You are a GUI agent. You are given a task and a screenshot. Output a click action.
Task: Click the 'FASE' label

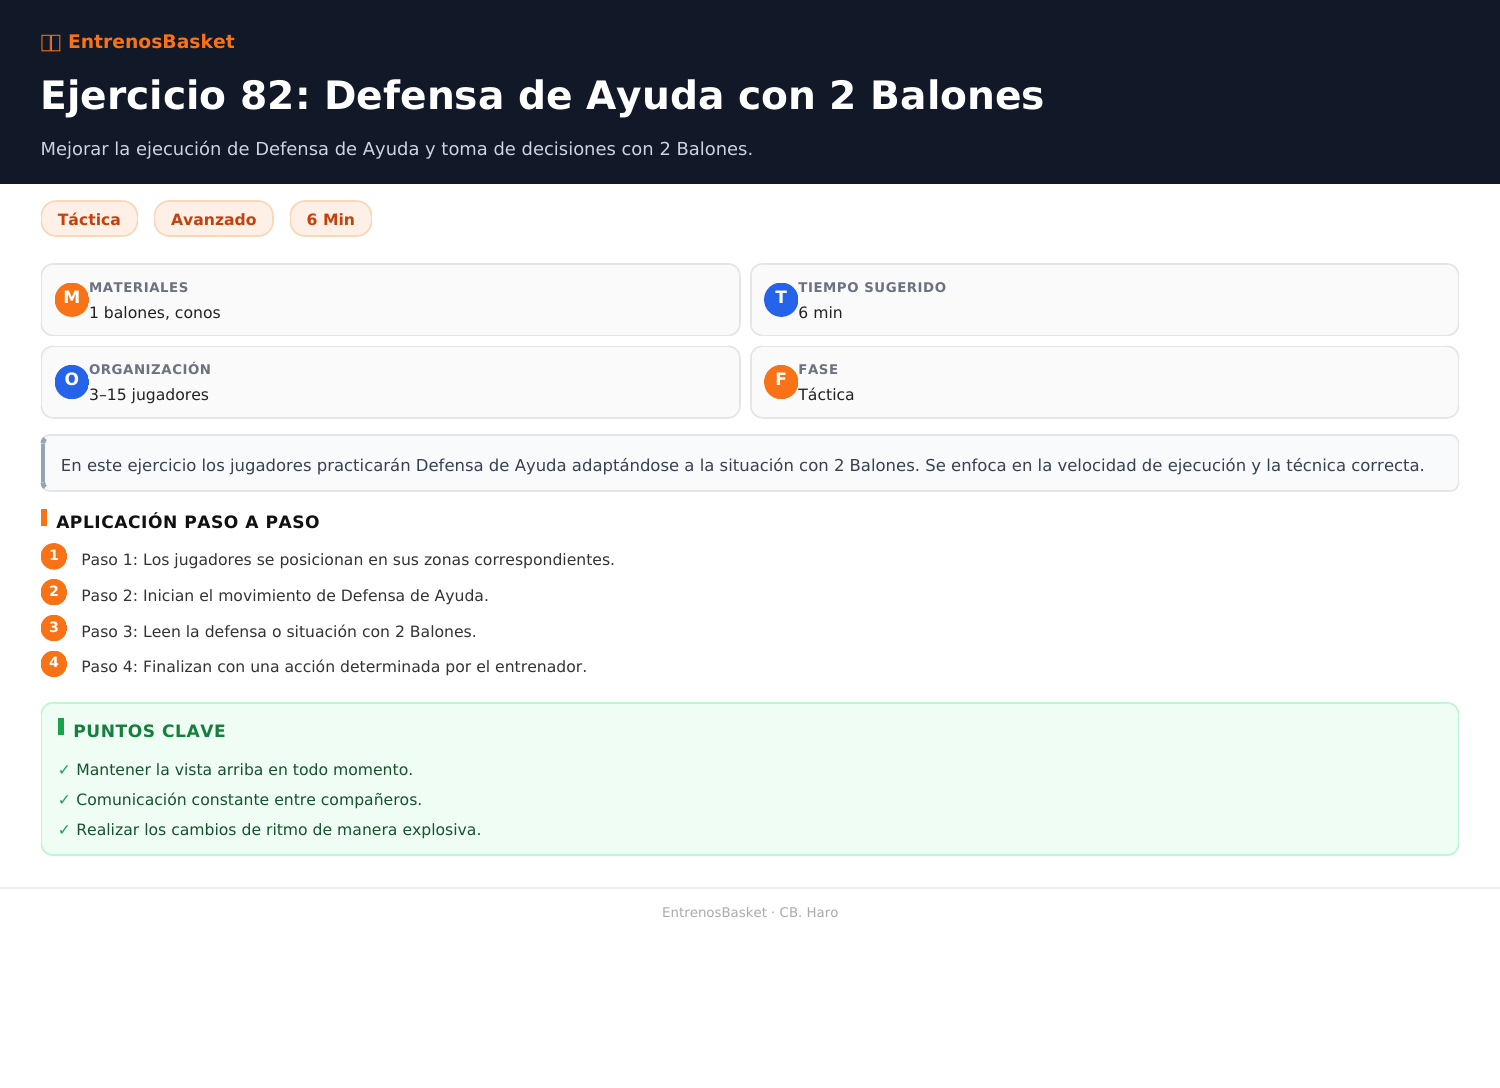[818, 369]
